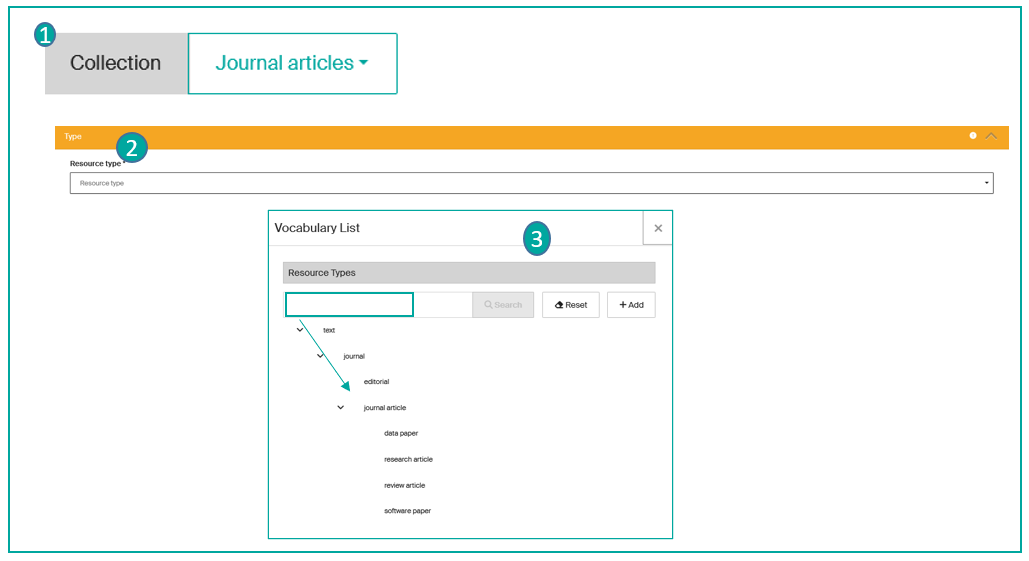Collapse the 'text' tree node chevron
Image resolution: width=1029 pixels, height=561 pixels.
click(x=300, y=330)
